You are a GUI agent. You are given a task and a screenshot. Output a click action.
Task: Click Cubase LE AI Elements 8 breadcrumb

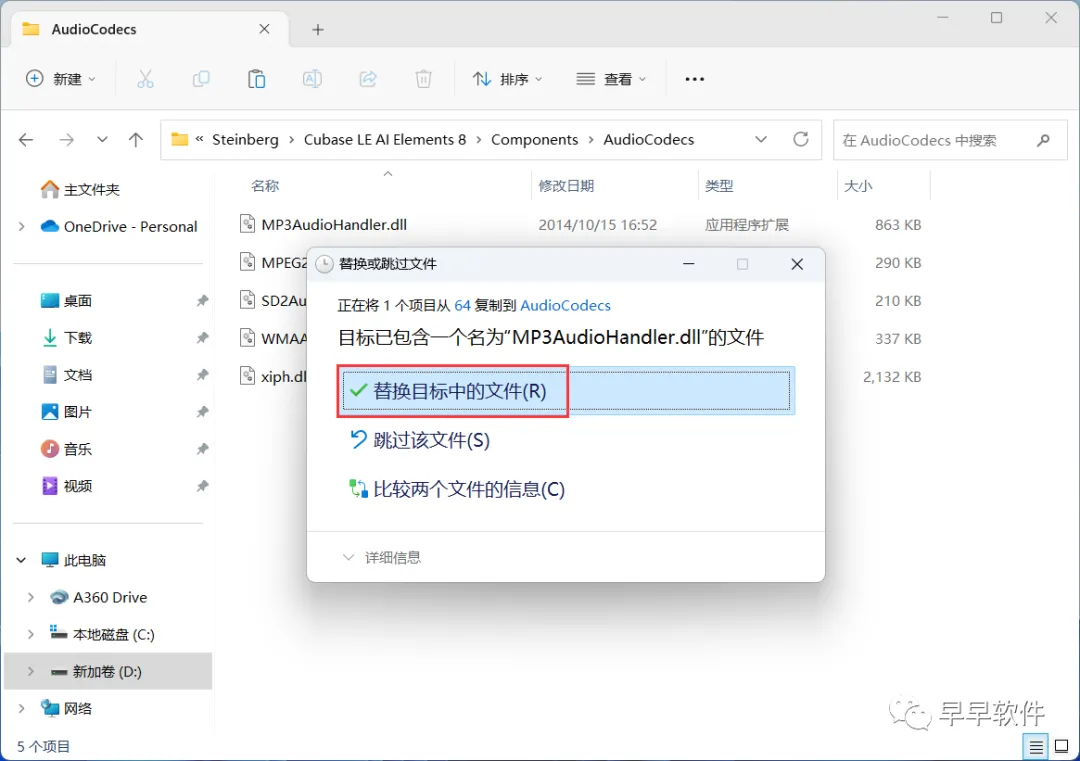tap(385, 140)
